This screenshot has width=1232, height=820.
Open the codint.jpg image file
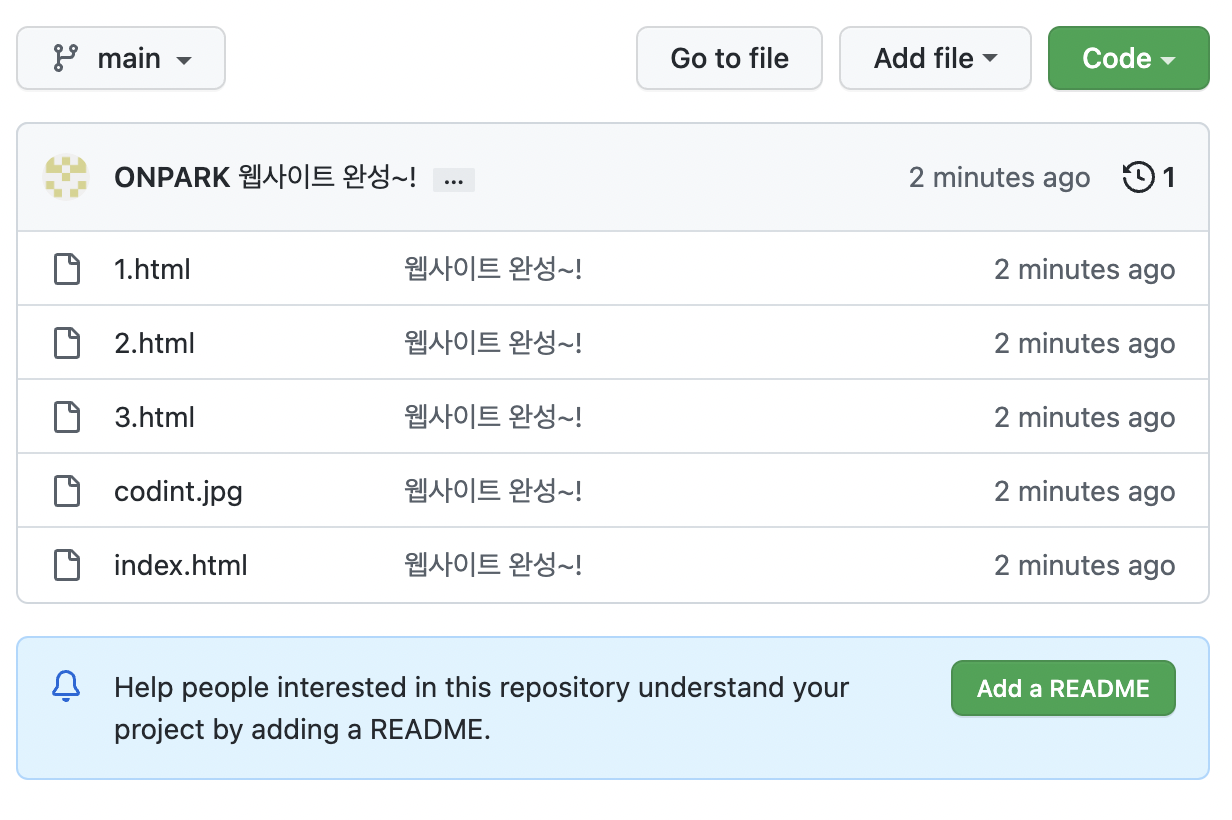pos(178,491)
